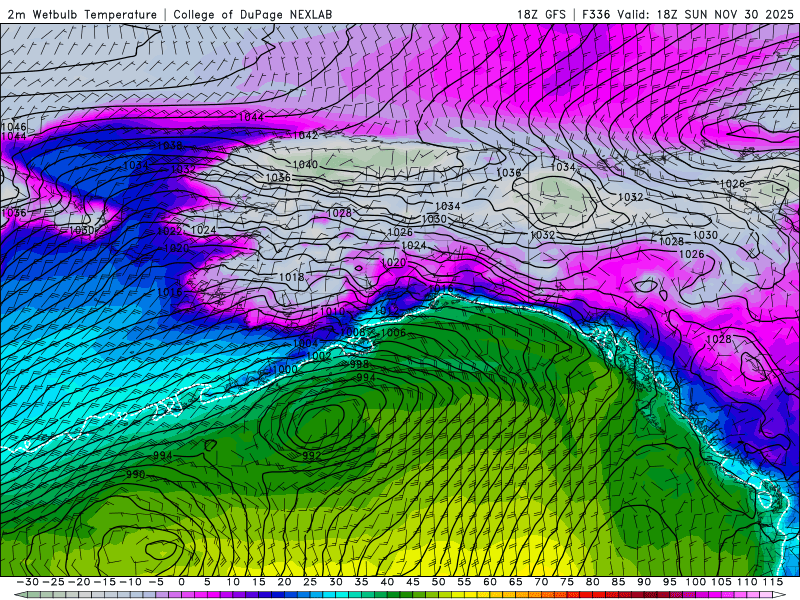Screen dimensions: 800x600
Task: Click the 1006 isobar label
Action: [x=393, y=333]
